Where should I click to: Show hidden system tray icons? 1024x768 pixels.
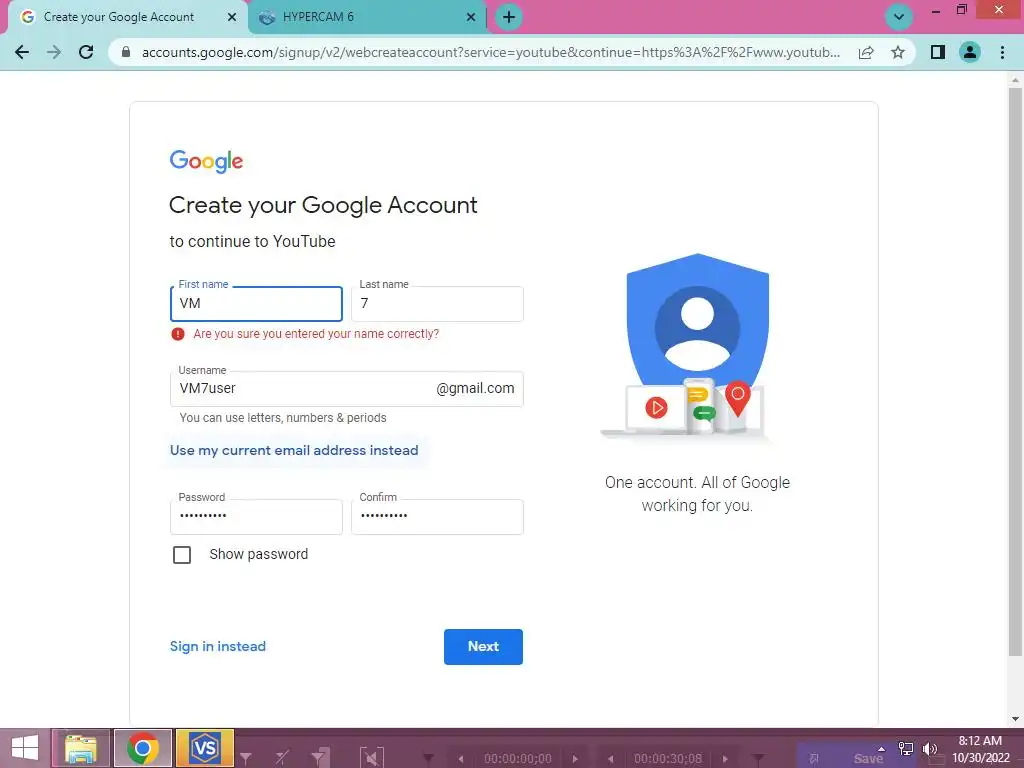click(x=882, y=748)
